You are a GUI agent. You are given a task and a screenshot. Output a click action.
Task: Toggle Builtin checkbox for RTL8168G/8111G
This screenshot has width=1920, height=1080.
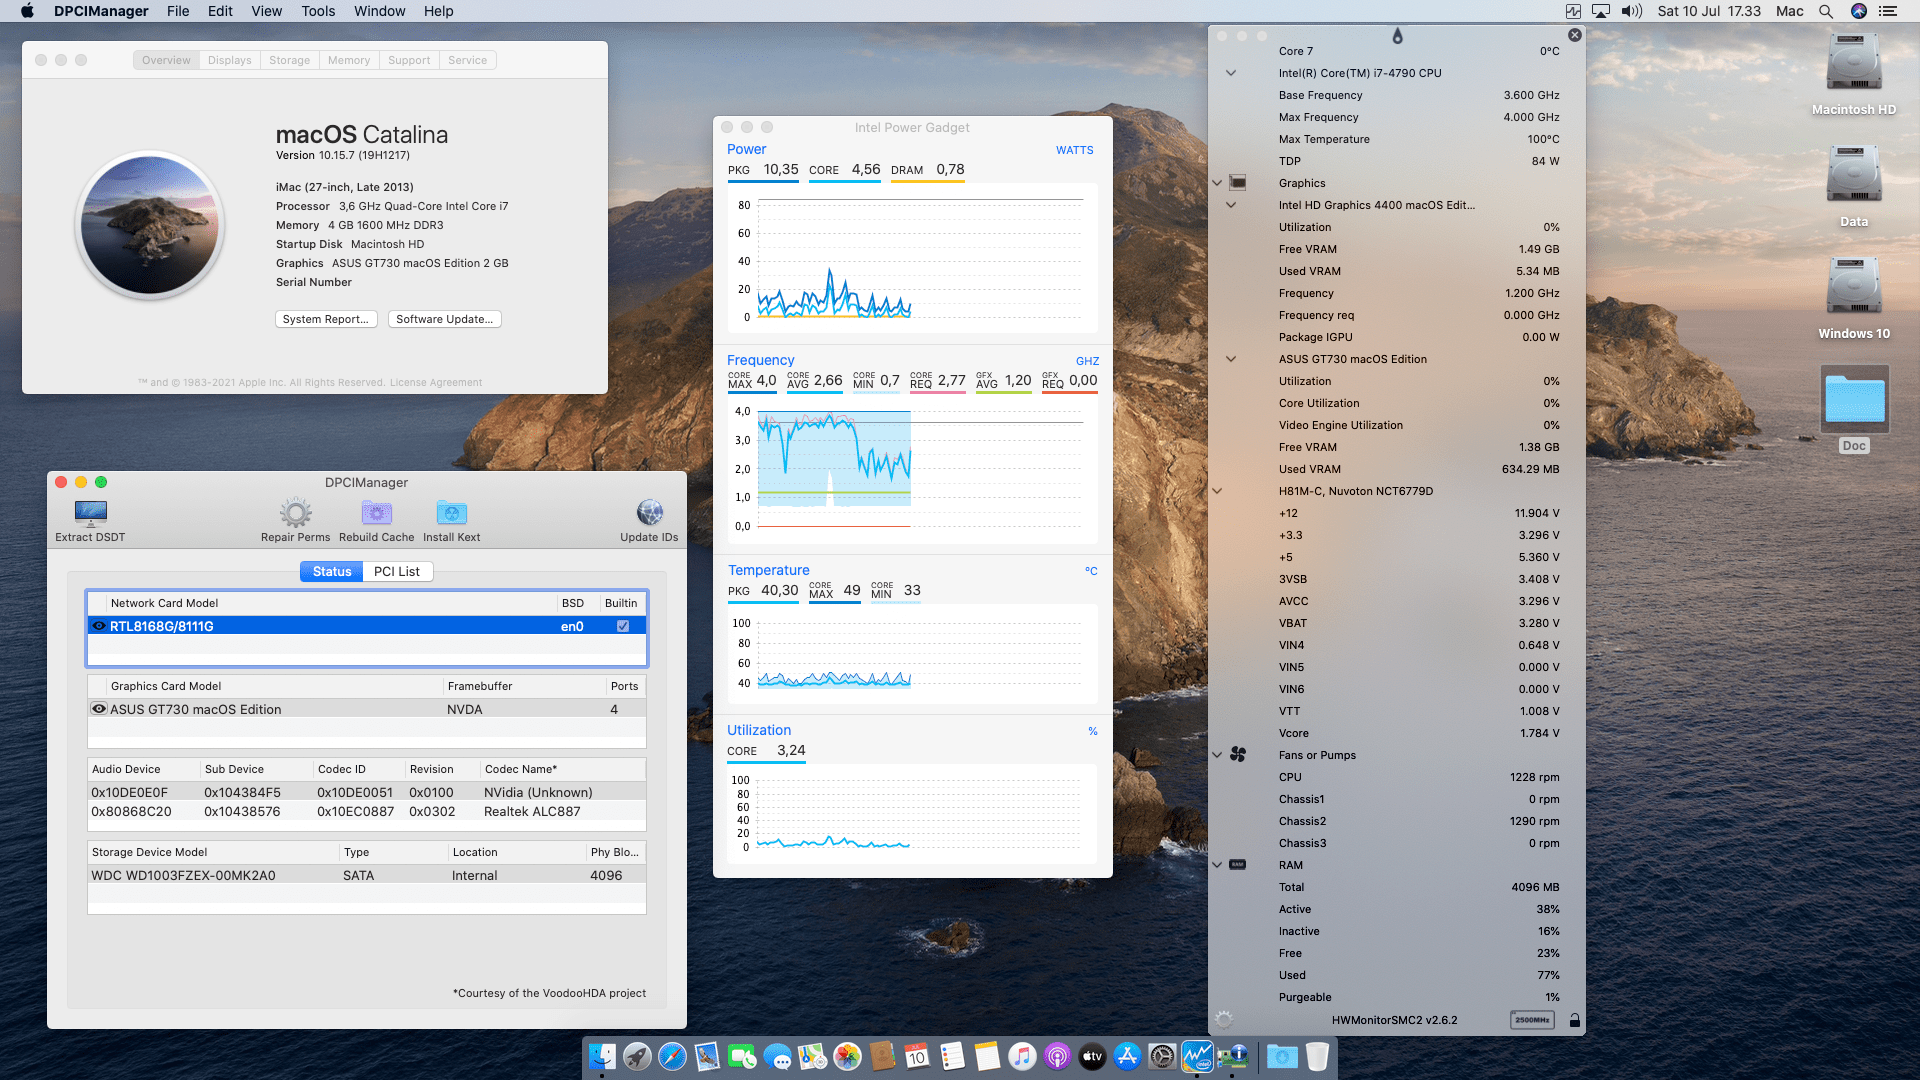pyautogui.click(x=623, y=626)
